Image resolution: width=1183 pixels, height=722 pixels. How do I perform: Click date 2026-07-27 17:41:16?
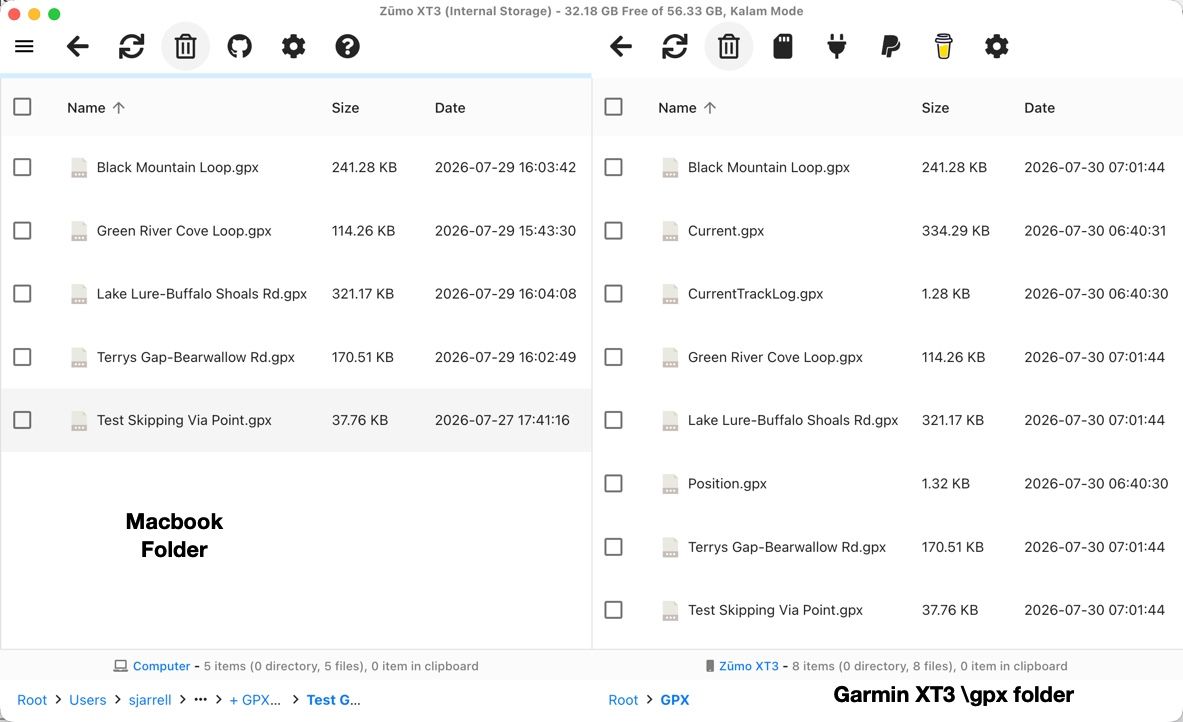(502, 420)
